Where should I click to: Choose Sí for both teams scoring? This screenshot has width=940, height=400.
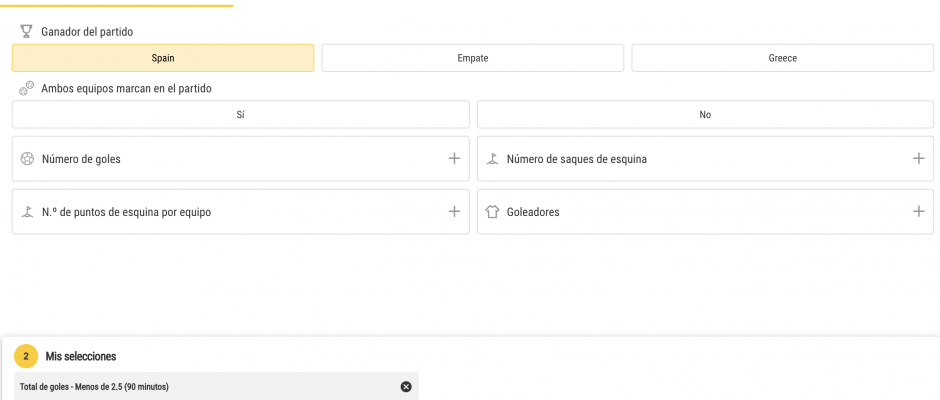click(240, 115)
